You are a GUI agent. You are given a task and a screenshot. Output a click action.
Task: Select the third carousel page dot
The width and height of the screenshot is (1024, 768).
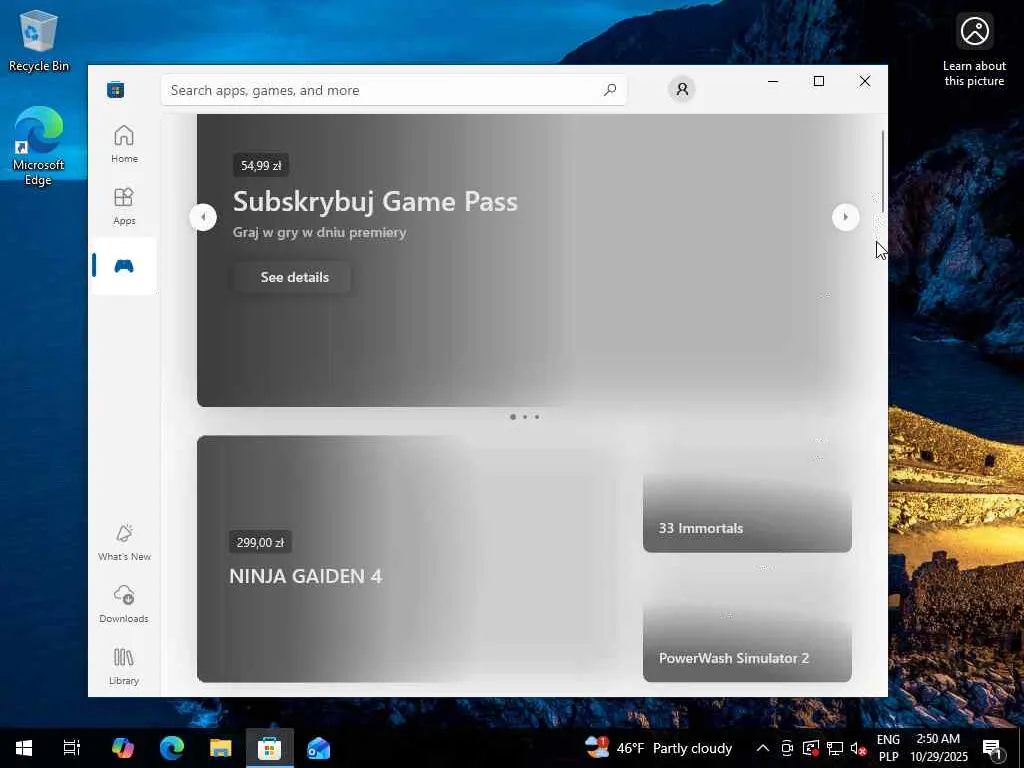[537, 417]
